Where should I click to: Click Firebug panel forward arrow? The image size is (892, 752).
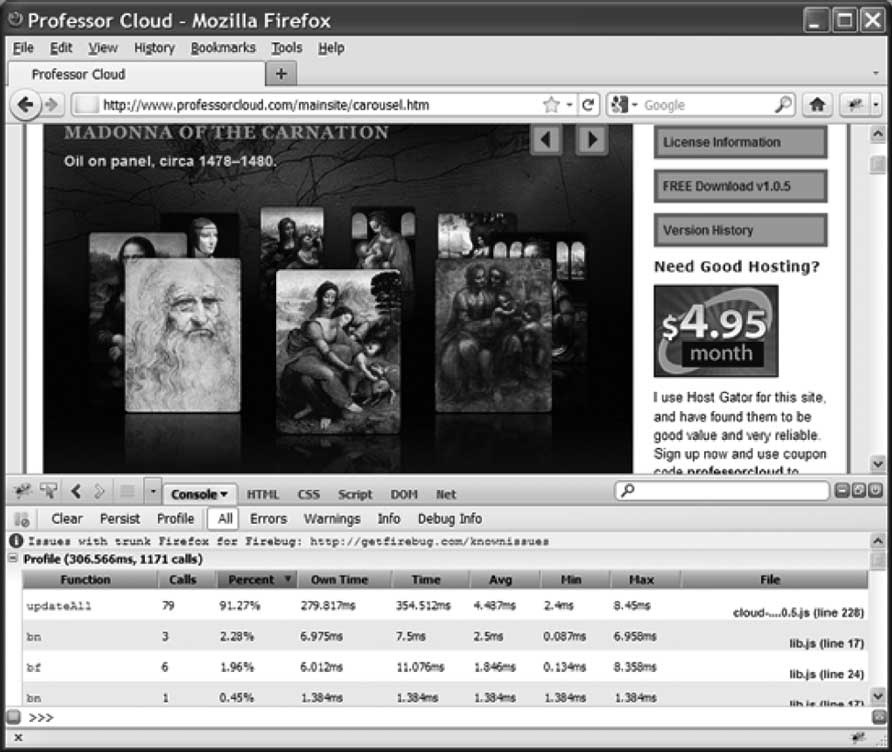[x=99, y=491]
